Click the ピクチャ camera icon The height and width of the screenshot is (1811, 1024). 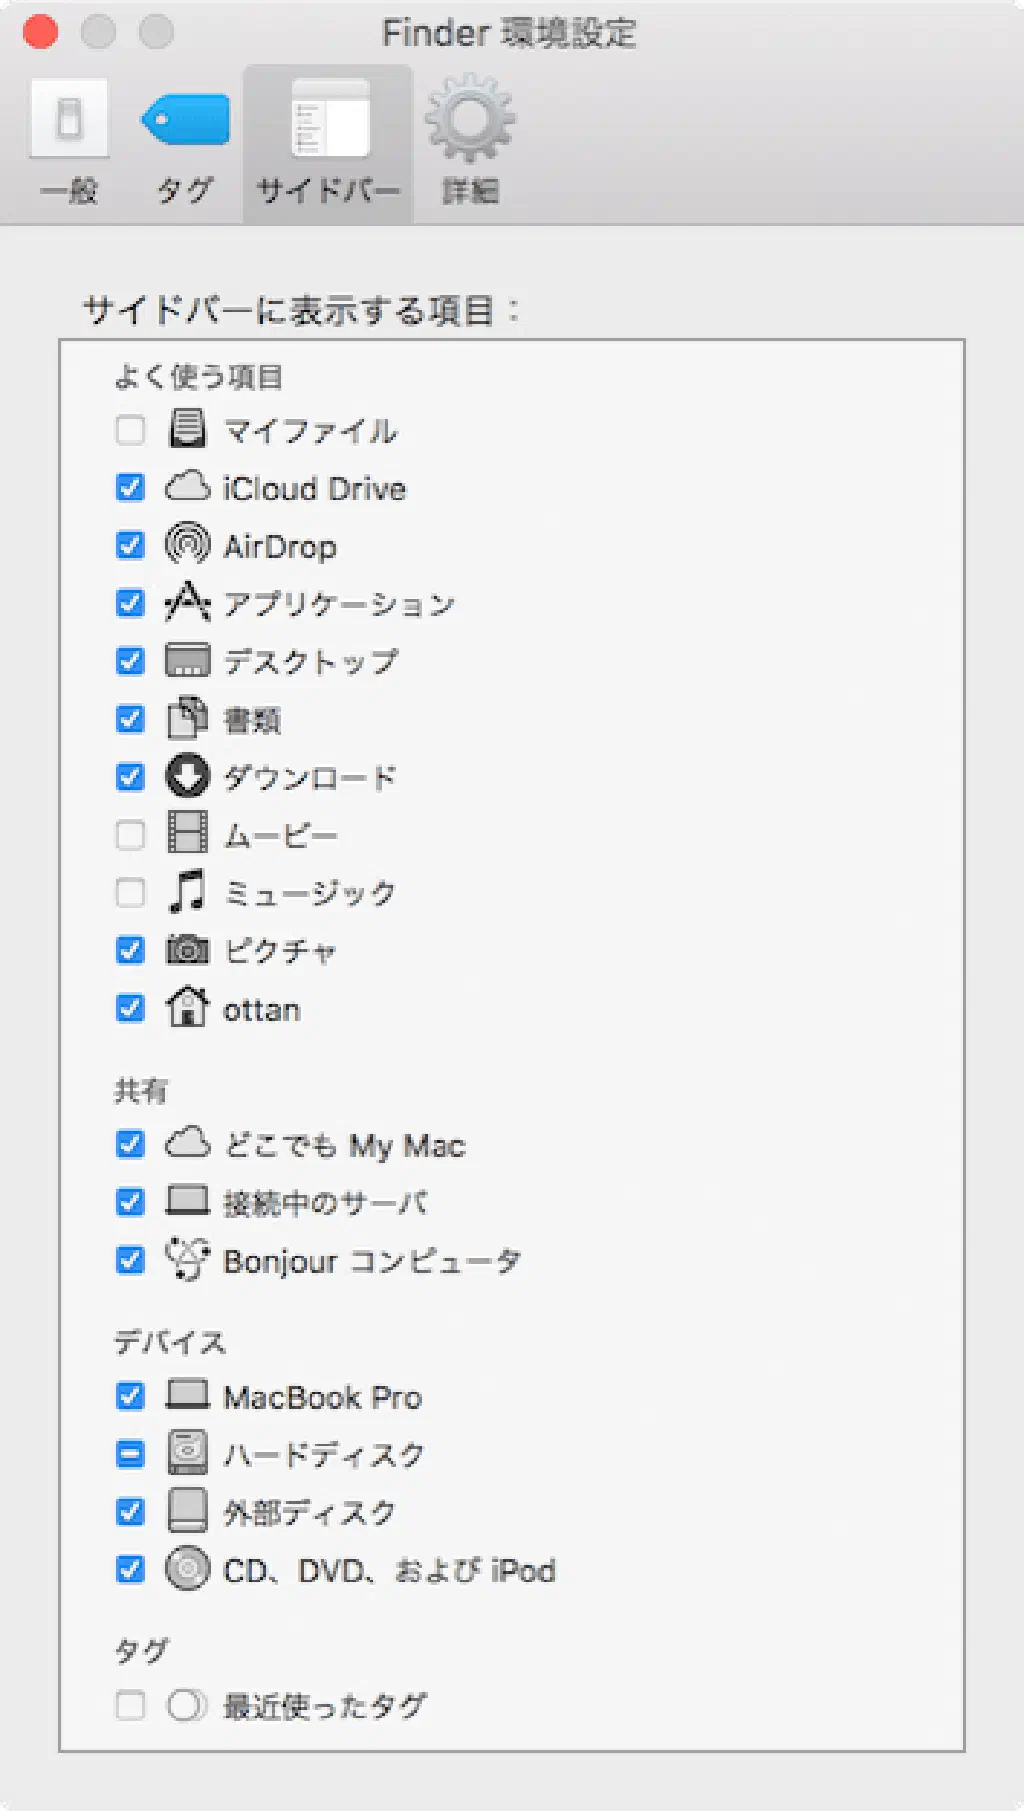tap(187, 950)
